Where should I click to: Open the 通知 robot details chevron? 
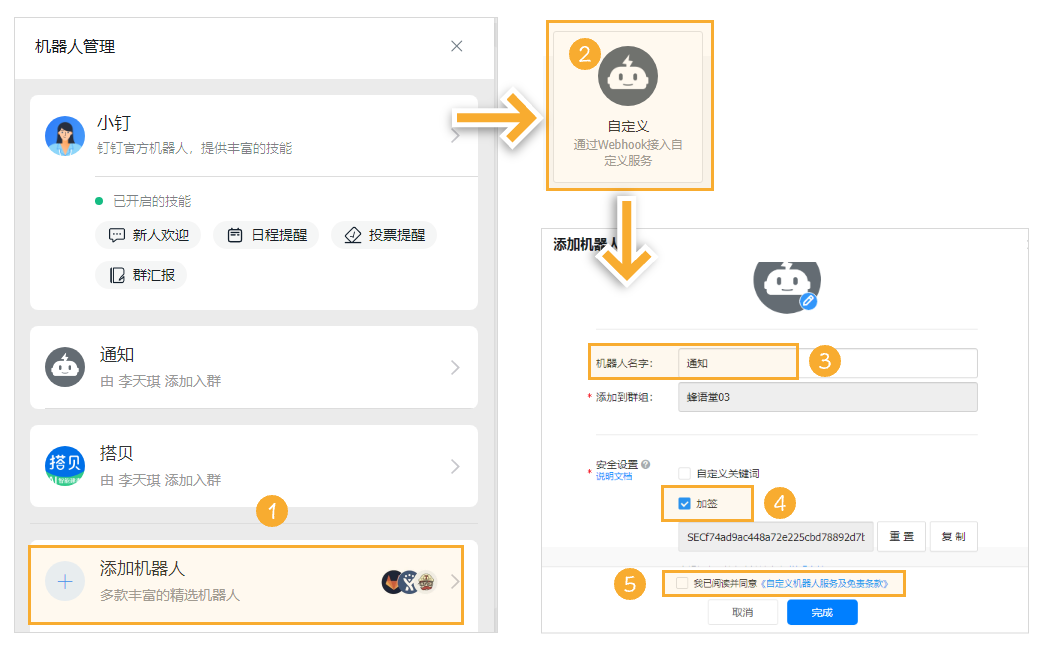(455, 367)
